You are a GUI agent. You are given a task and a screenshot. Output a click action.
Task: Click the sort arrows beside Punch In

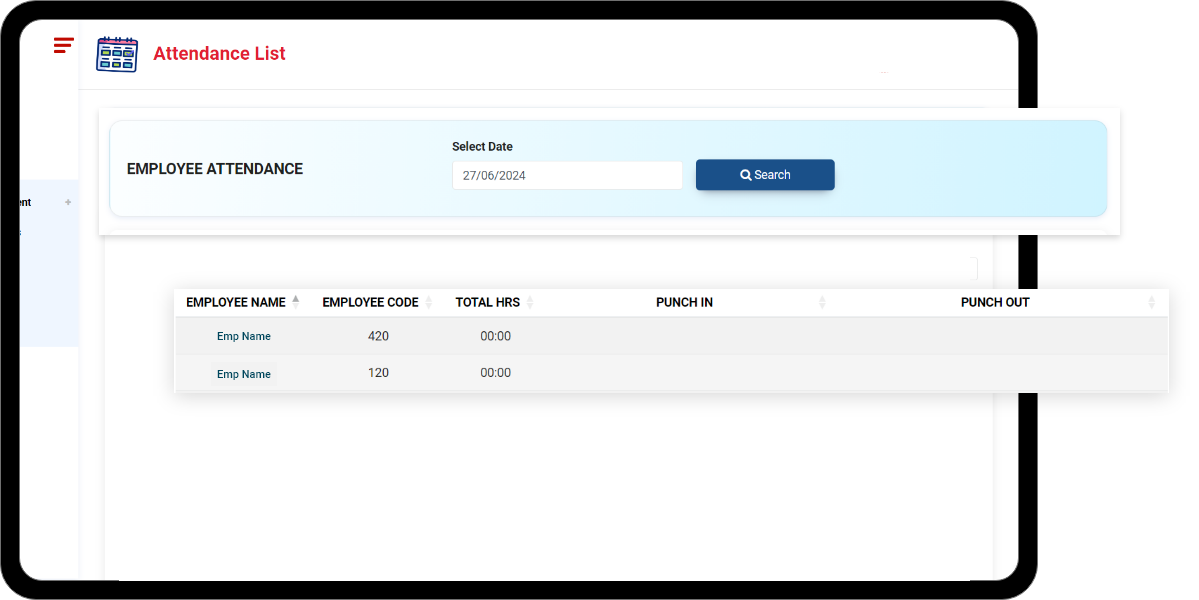tap(822, 303)
